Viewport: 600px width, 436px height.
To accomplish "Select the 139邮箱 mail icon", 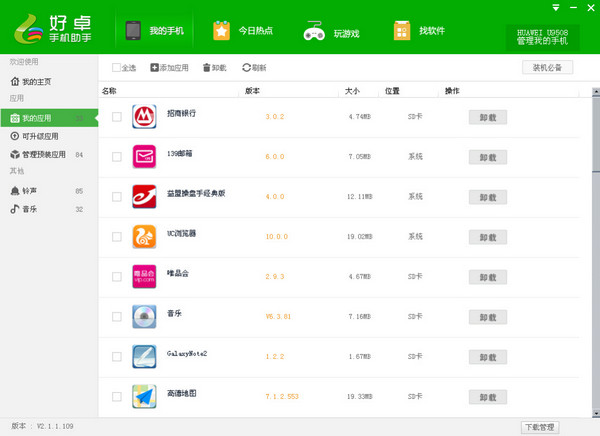I will (144, 157).
